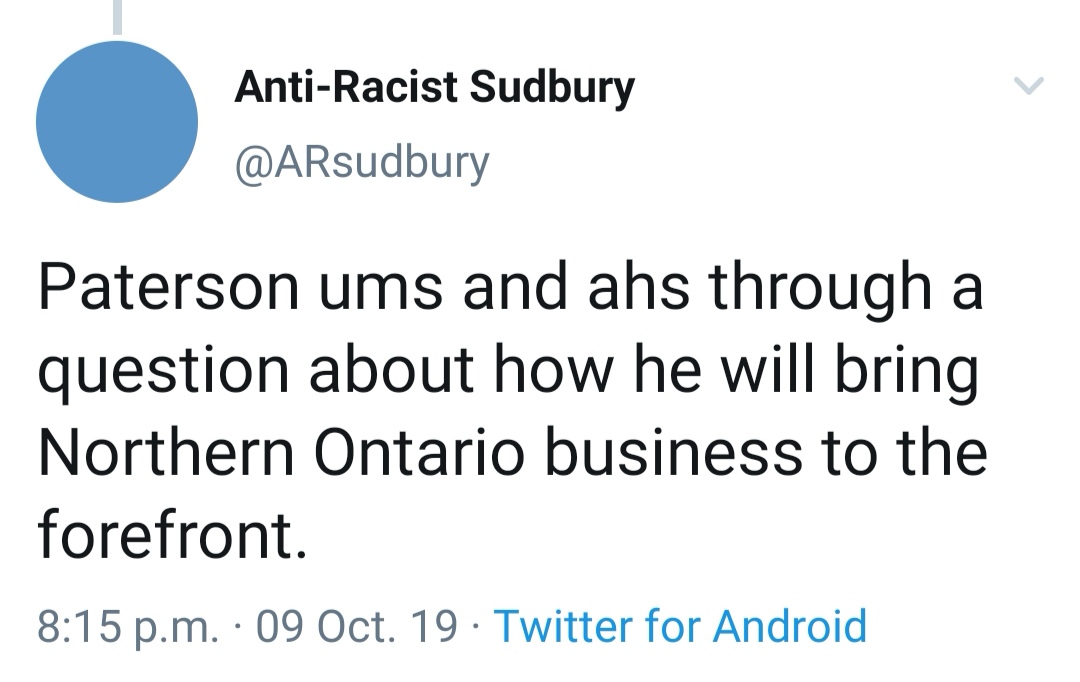Viewport: 1080px width, 682px height.
Task: Click the Anti-Racist part of account name
Action: (346, 88)
